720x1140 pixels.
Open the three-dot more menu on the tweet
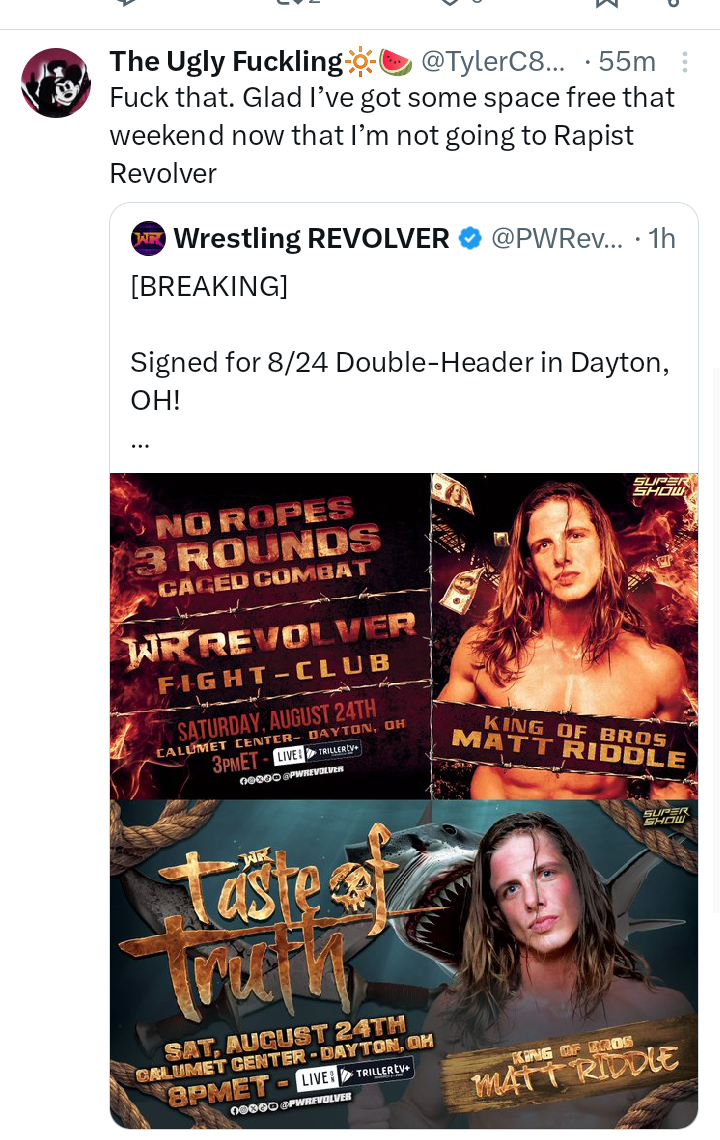coord(684,63)
